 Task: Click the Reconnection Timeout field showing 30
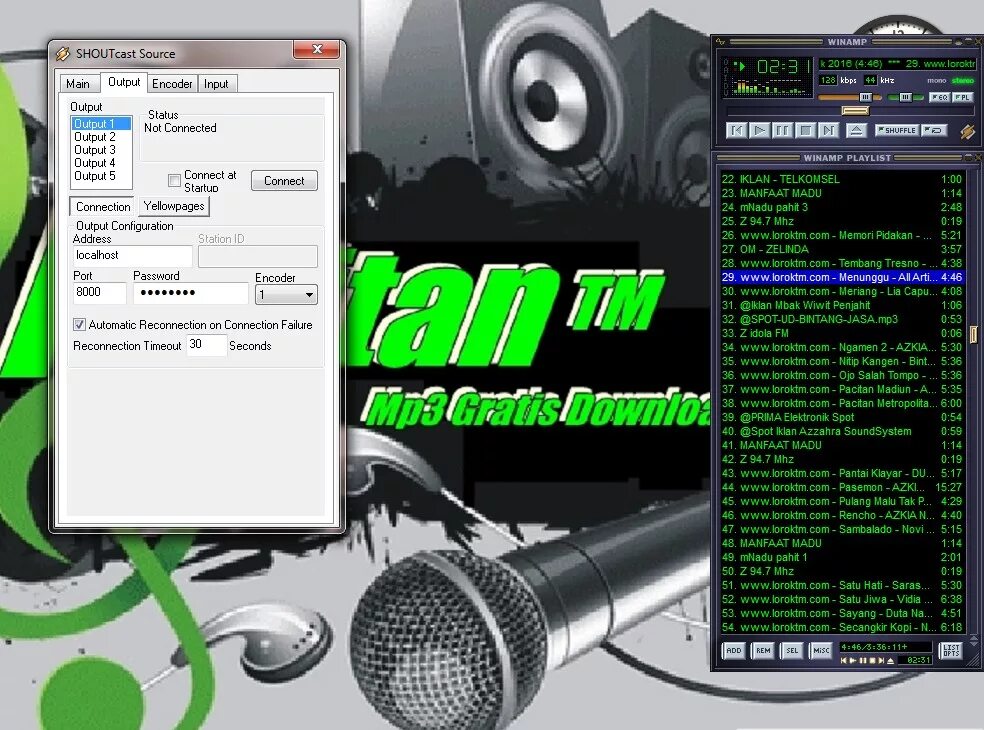click(x=206, y=345)
